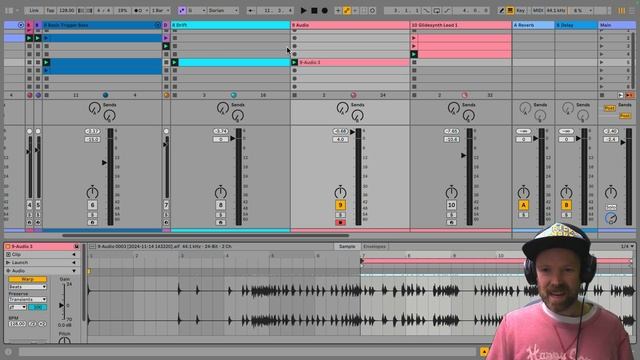Click Send B knob on track 10 Glidesynth
Screen dimensions: 640x360
tap(469, 116)
